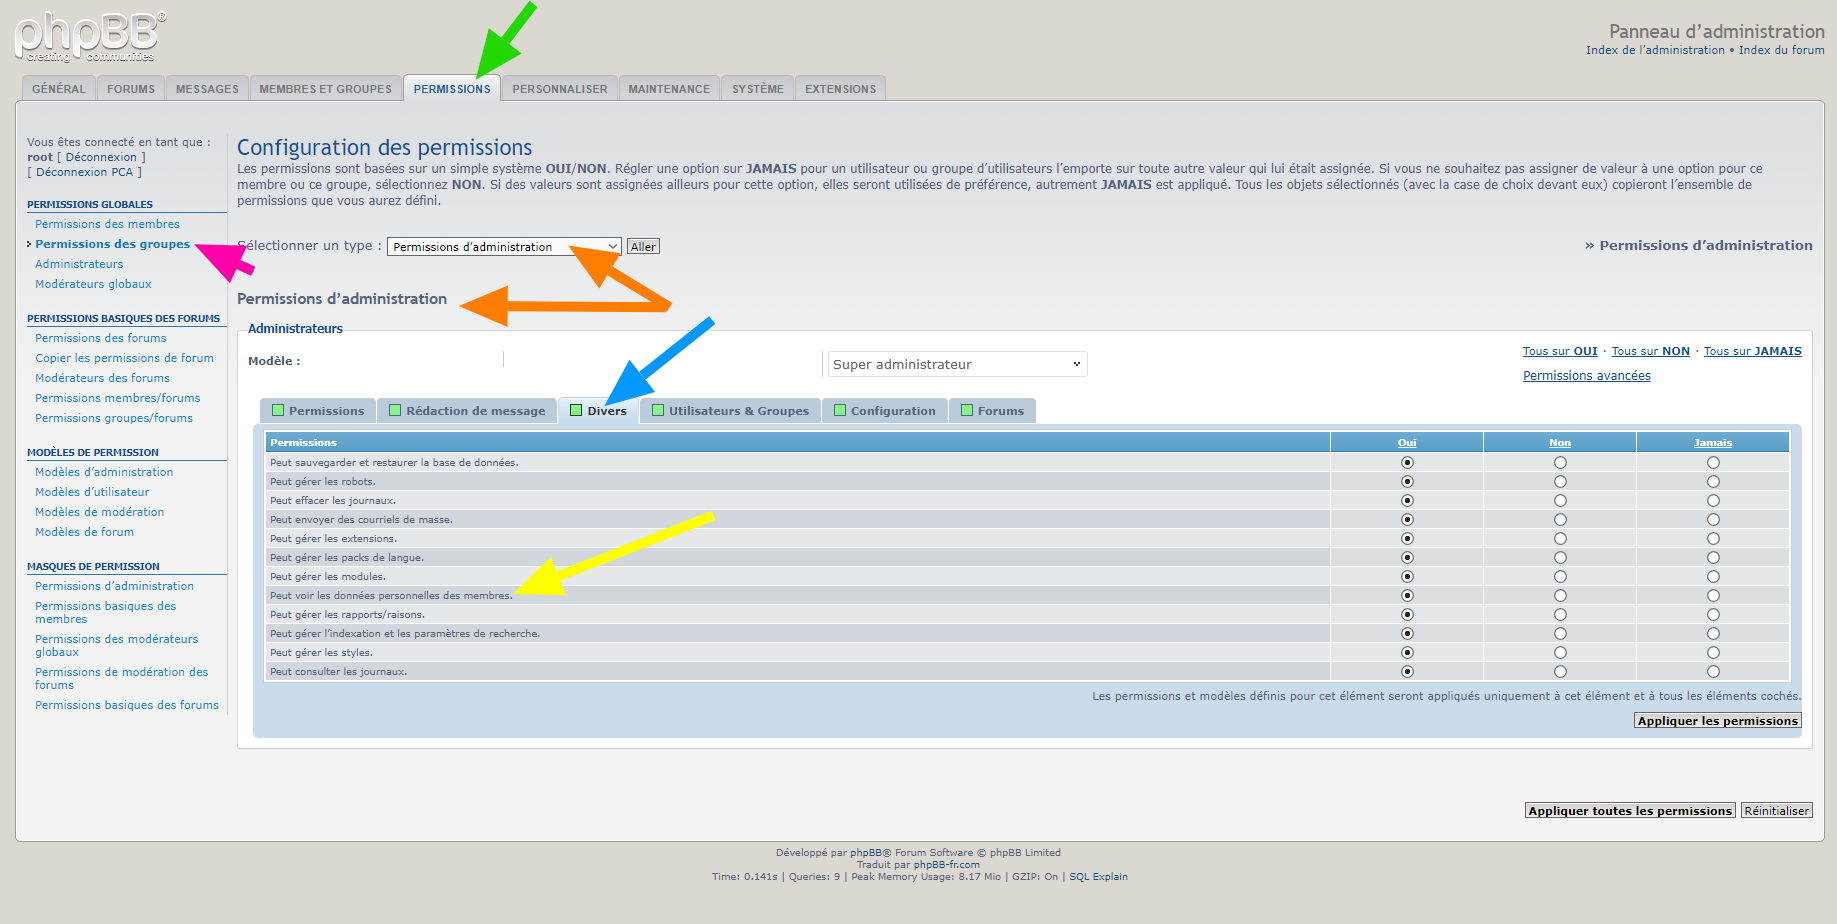
Task: Click green square on Divers tab
Action: (x=576, y=410)
